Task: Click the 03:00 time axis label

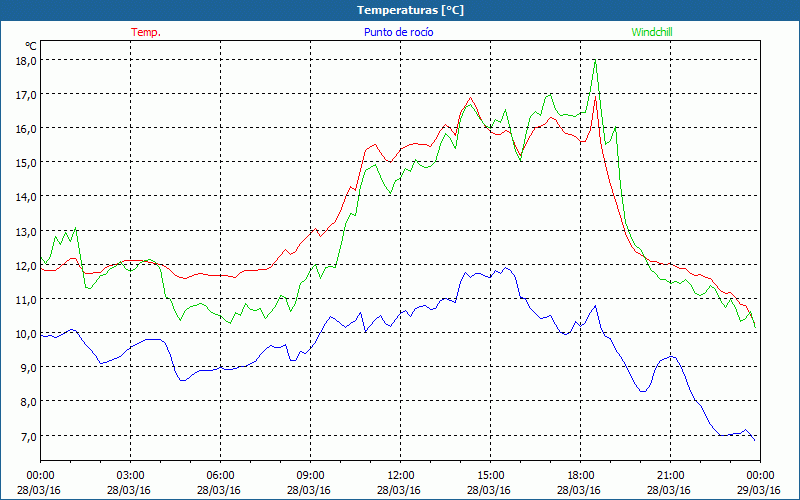Action: 130,476
